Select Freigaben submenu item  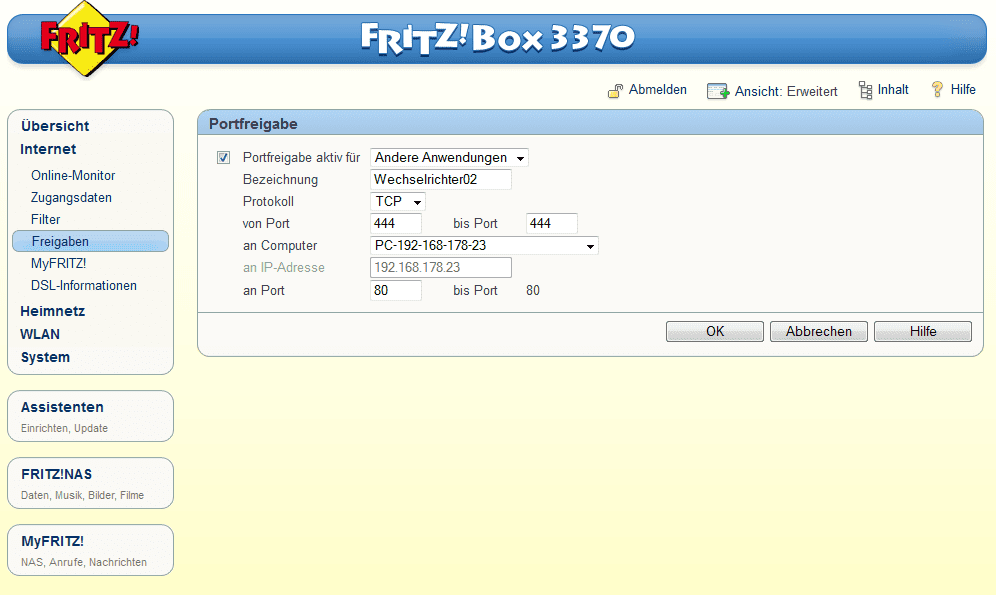pyautogui.click(x=90, y=241)
